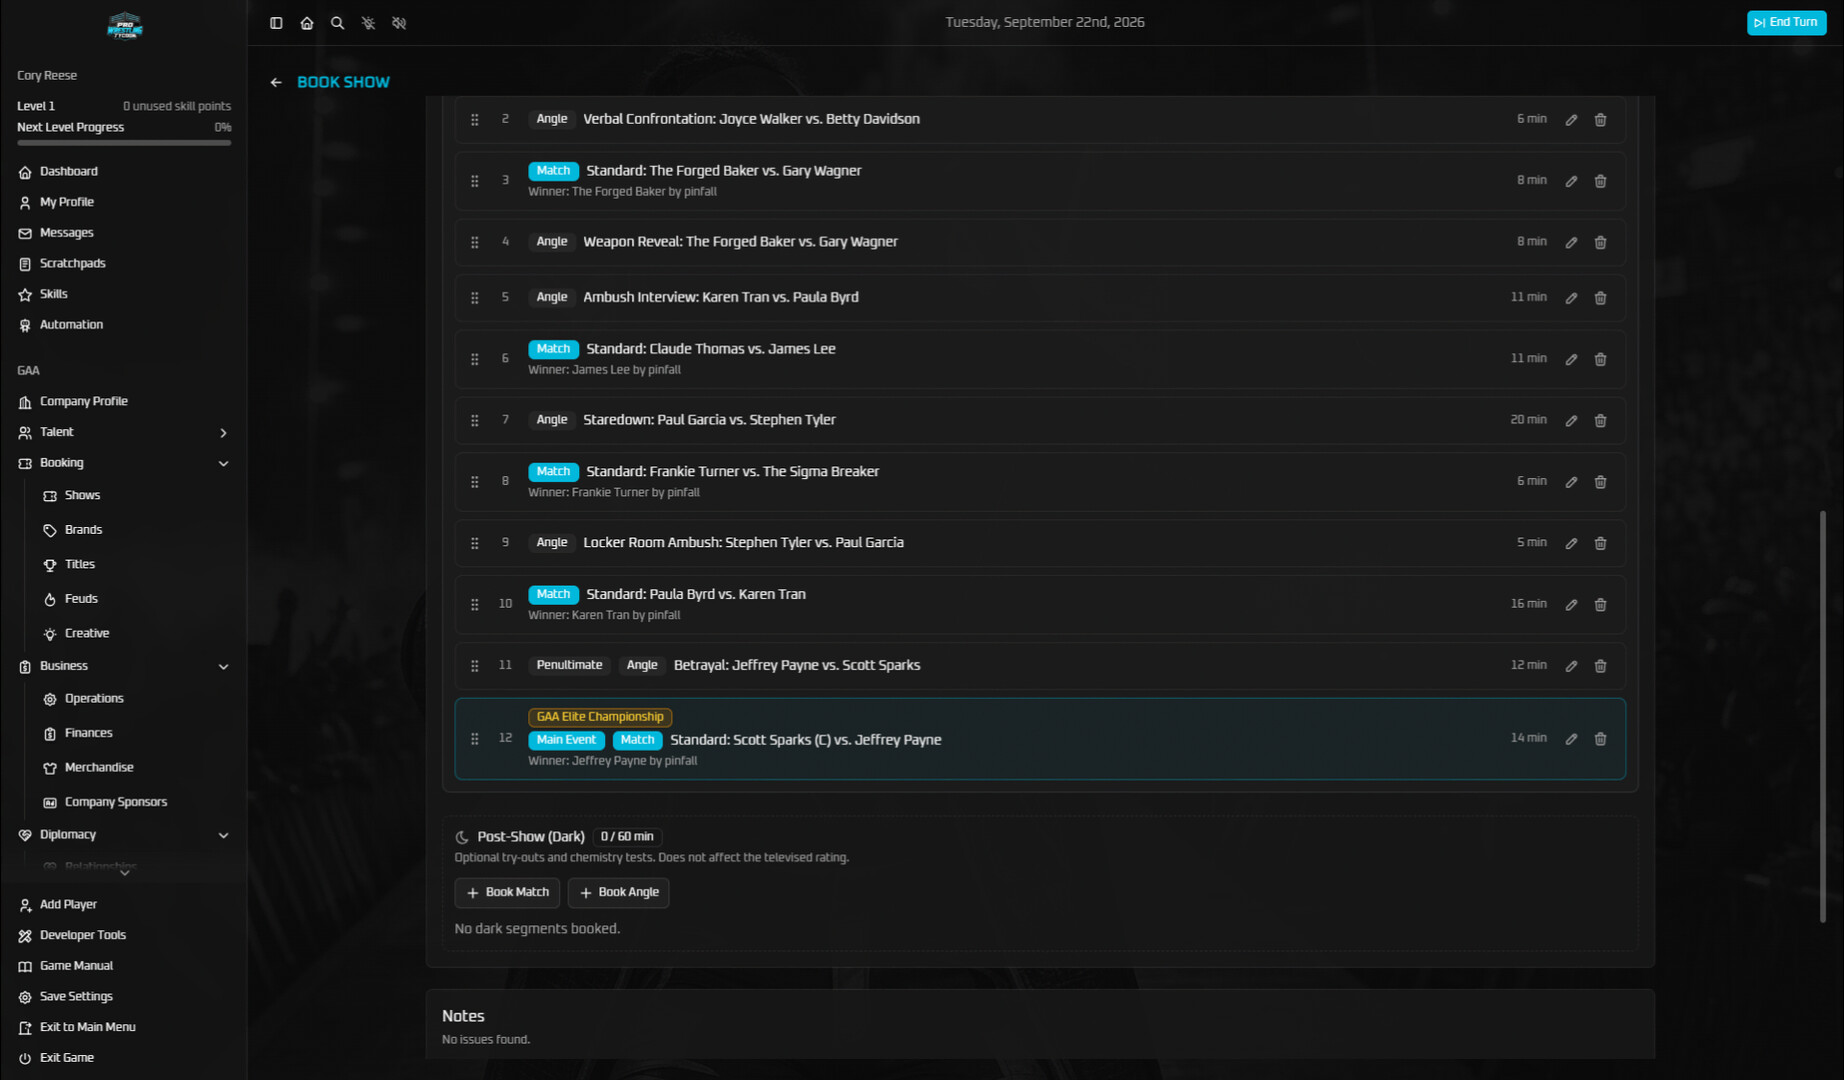Viewport: 1844px width, 1080px height.
Task: Edit The Forged Baker vs. Gary Wagner match
Action: pyautogui.click(x=1571, y=181)
